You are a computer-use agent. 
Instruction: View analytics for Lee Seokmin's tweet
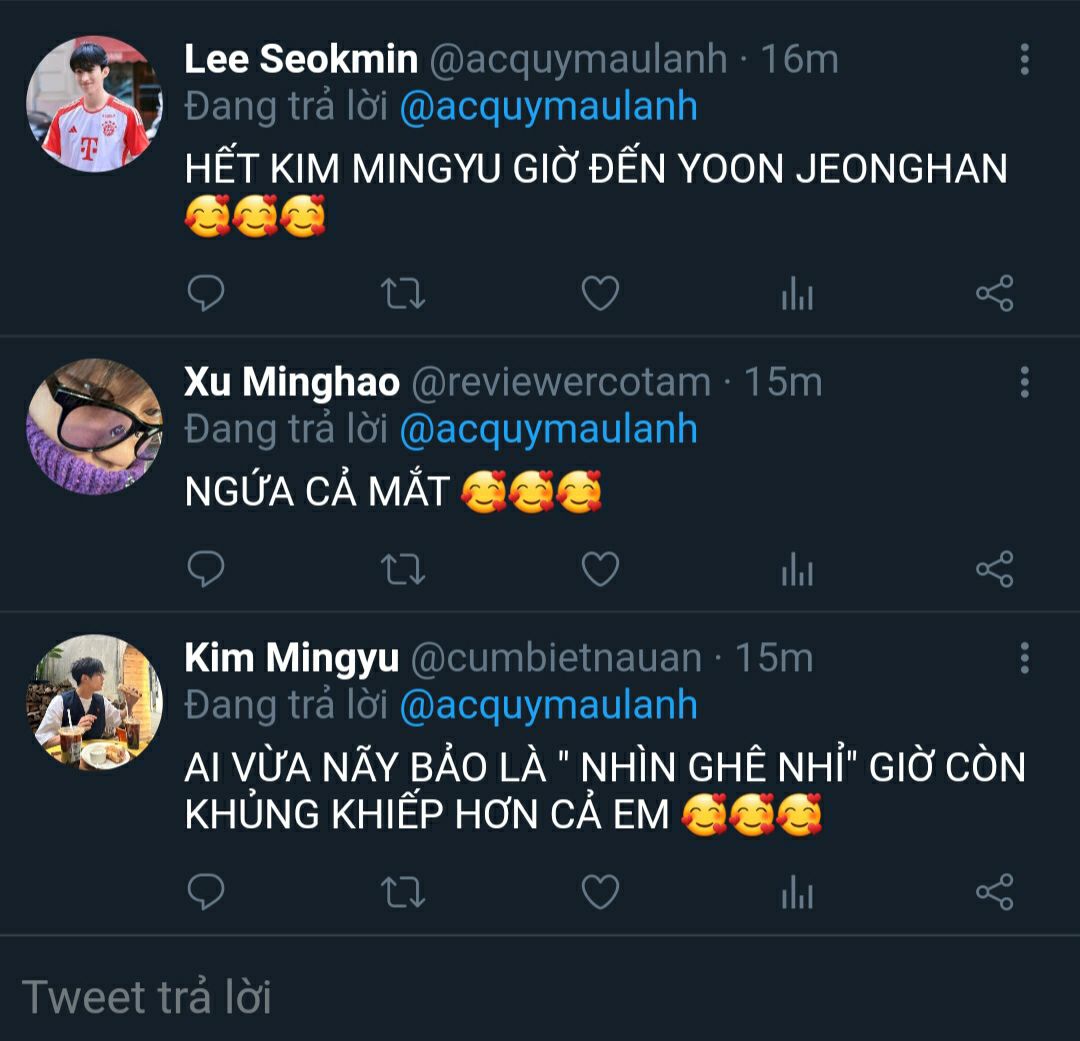coord(797,294)
